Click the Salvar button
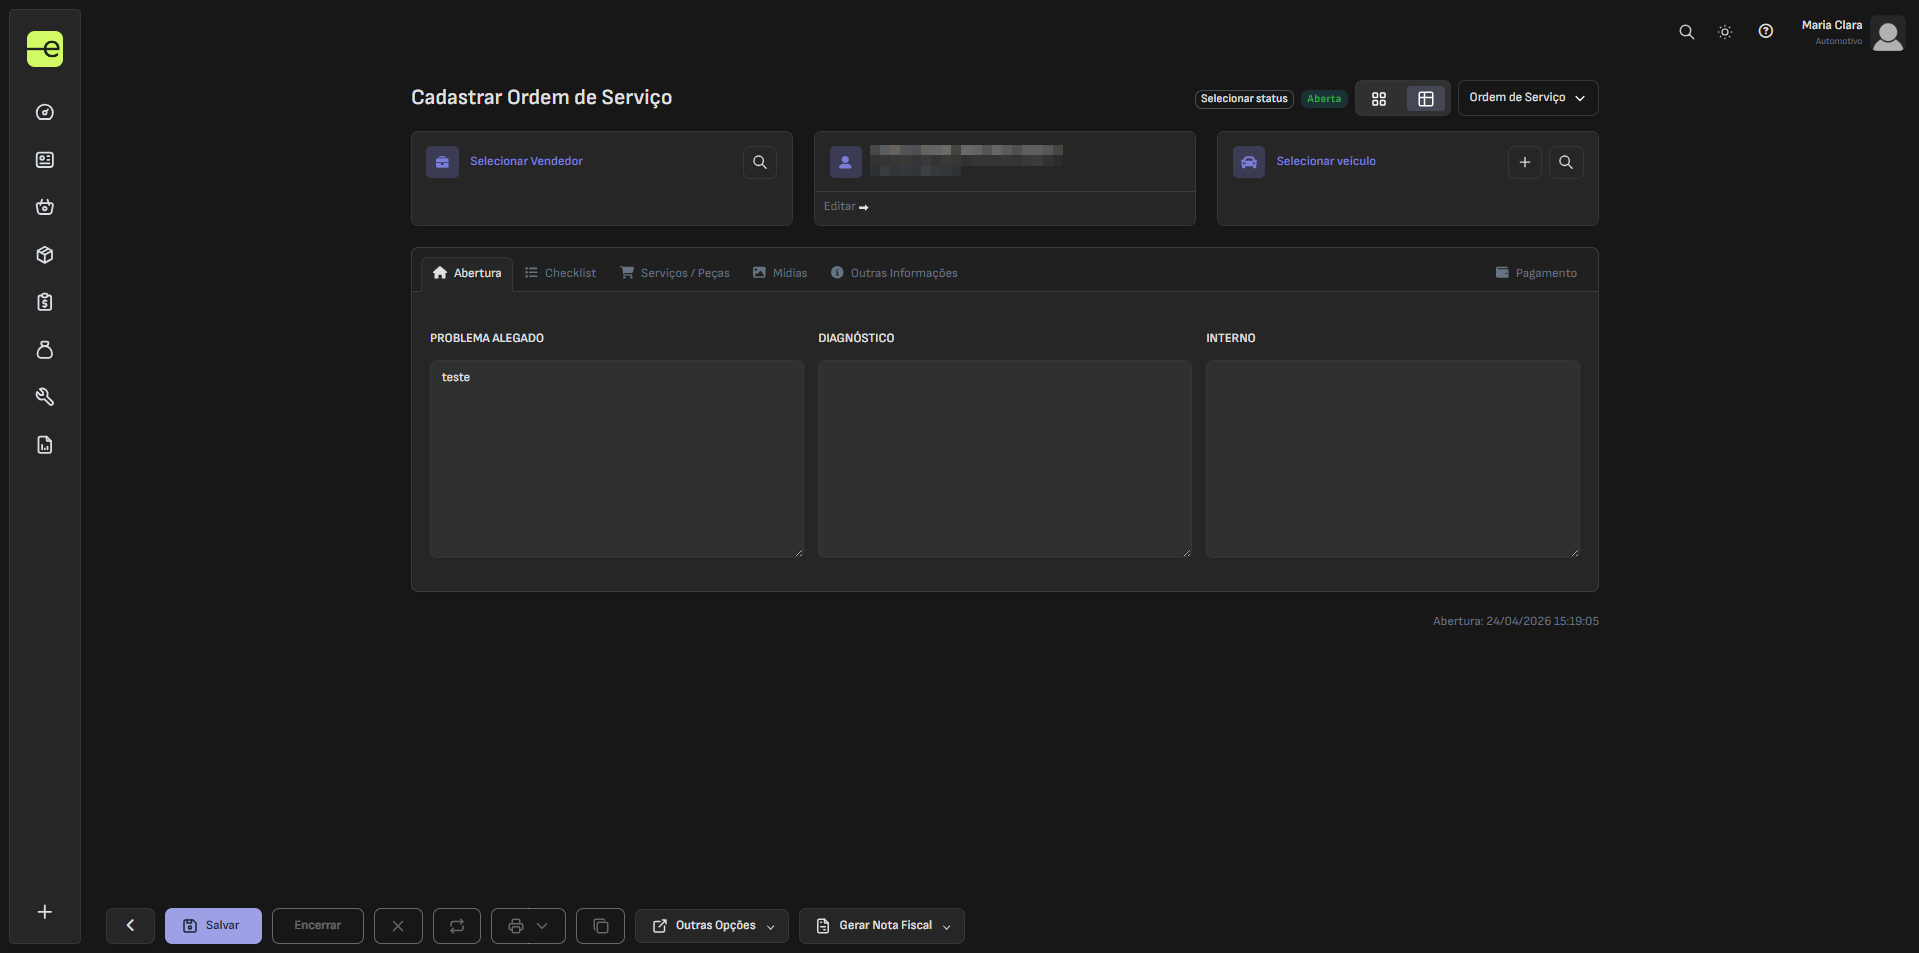The width and height of the screenshot is (1919, 953). (x=213, y=926)
